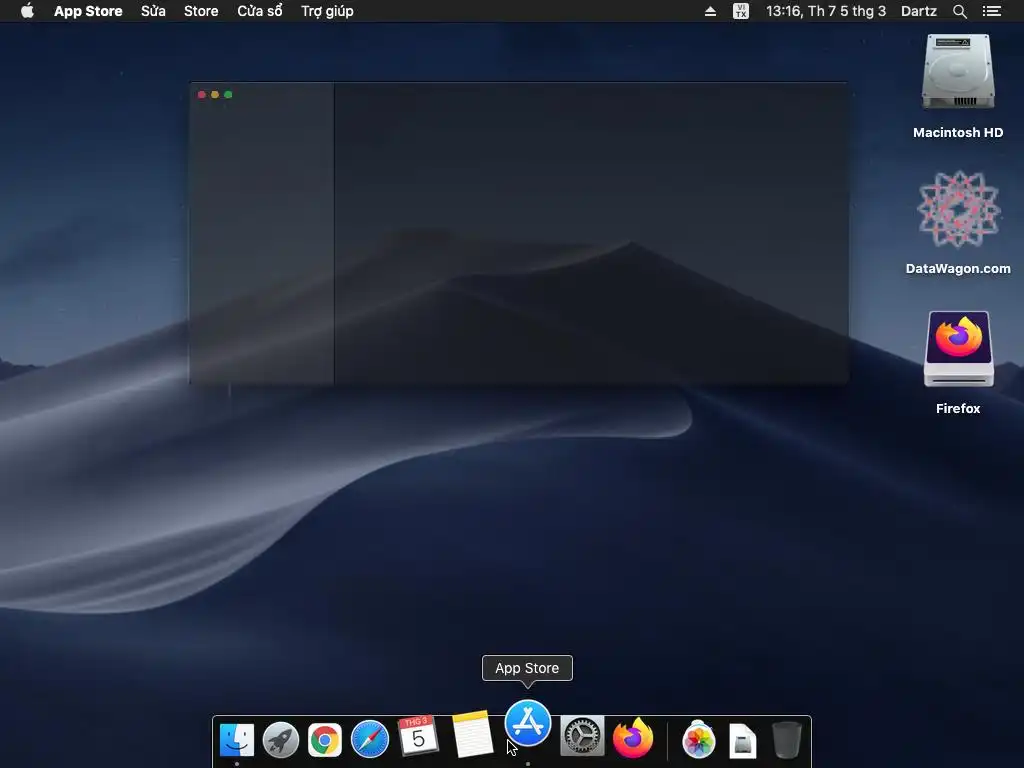Open the App Store menu in menu bar
Screen dimensions: 1024x768
click(88, 11)
